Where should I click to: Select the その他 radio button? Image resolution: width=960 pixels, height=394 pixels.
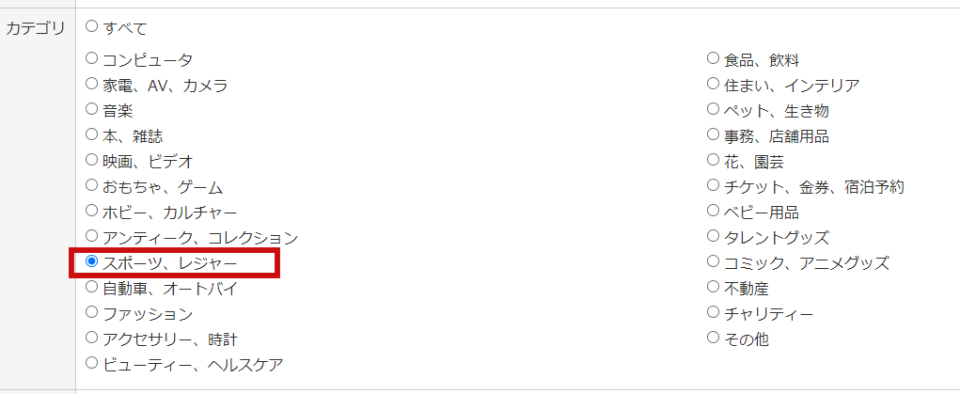pyautogui.click(x=713, y=337)
